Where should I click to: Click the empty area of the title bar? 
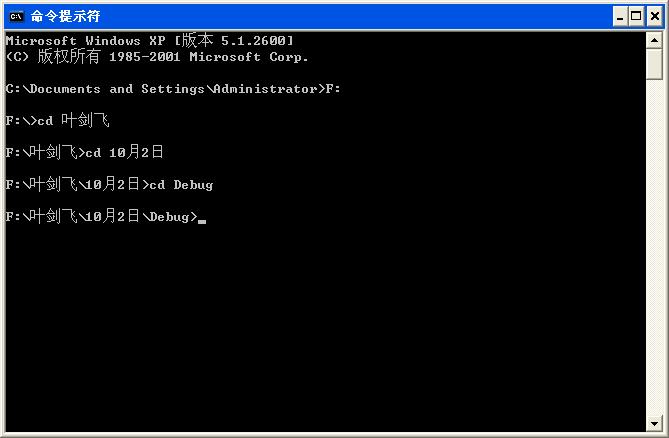click(x=350, y=16)
